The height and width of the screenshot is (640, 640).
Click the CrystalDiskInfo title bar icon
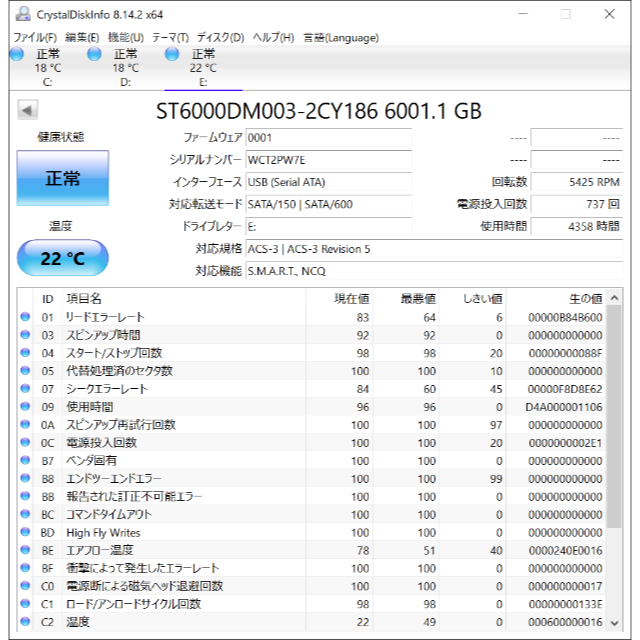coord(23,14)
